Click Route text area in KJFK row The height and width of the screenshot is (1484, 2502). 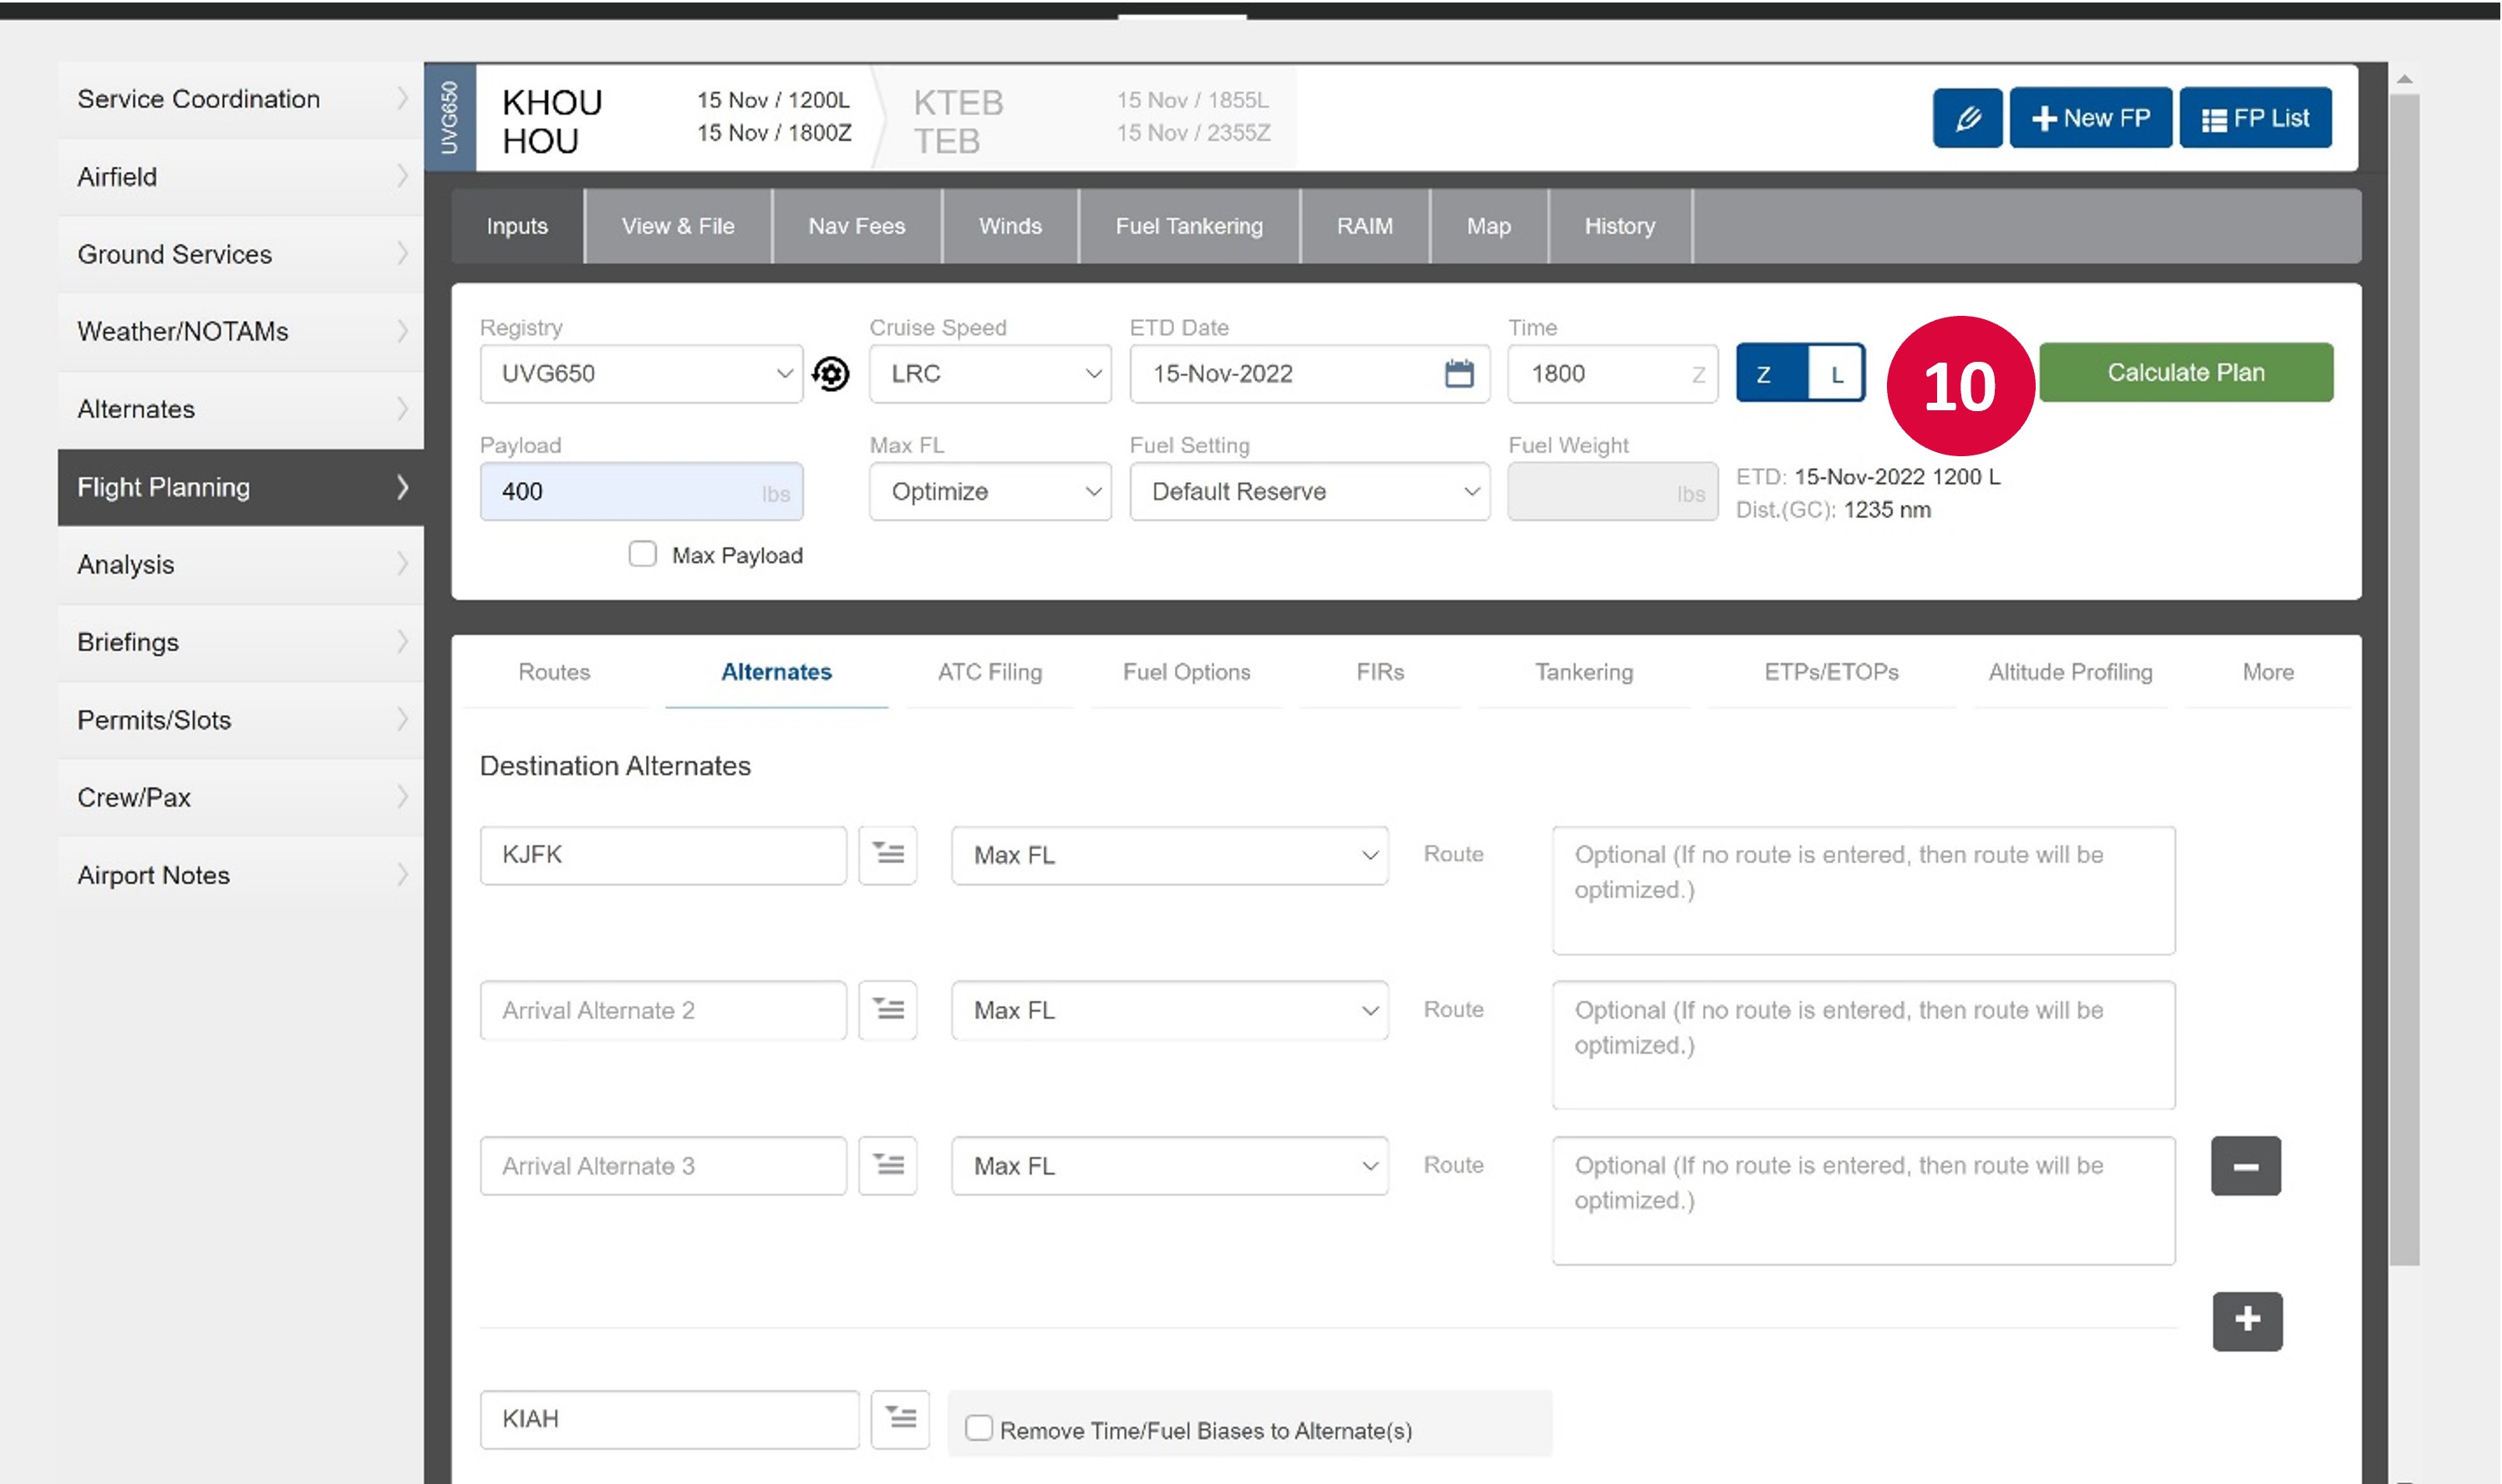[1863, 890]
